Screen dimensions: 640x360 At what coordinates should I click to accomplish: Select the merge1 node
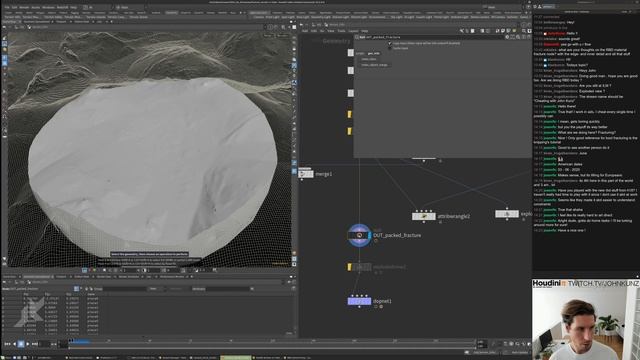(306, 174)
